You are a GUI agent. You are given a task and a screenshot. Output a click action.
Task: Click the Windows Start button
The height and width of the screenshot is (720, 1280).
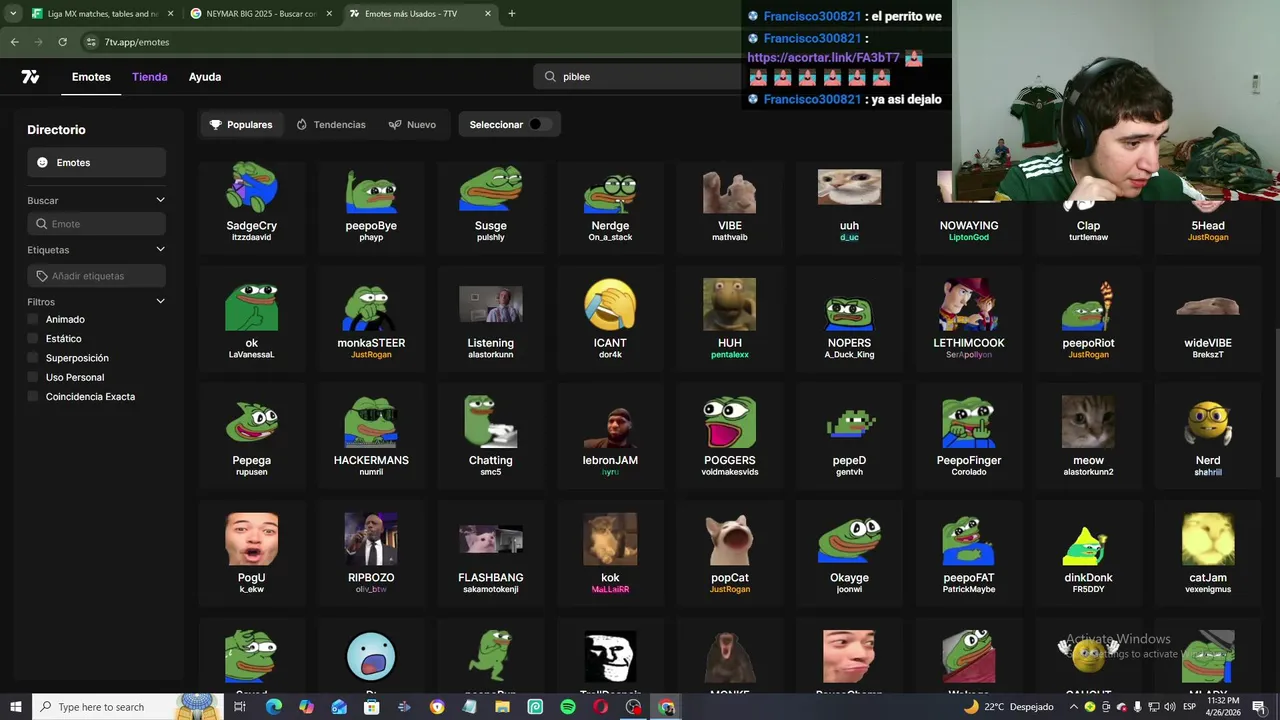tap(15, 707)
